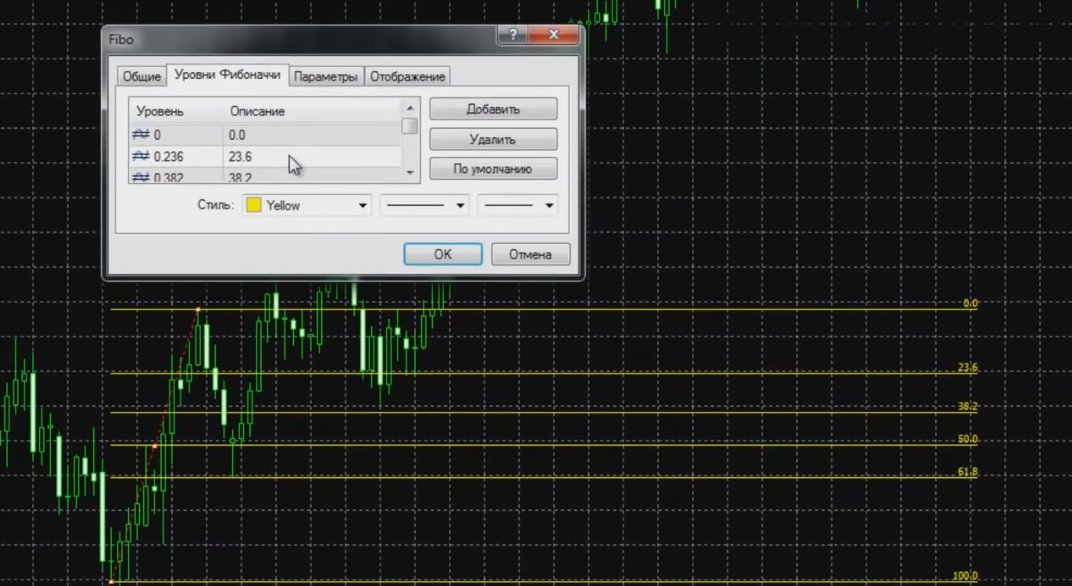Open the Параметры tab
The image size is (1072, 586).
click(x=325, y=77)
